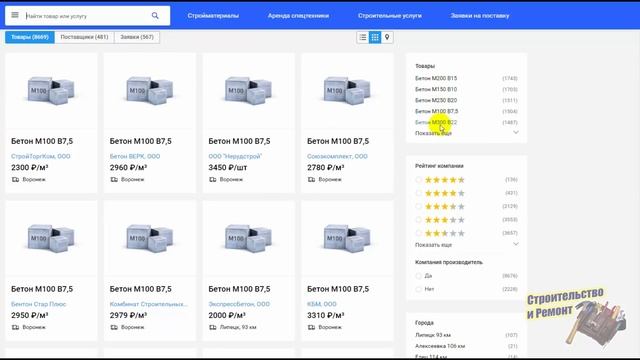Select city filter Алексеевка 106 км
The width and height of the screenshot is (640, 360).
tap(440, 346)
